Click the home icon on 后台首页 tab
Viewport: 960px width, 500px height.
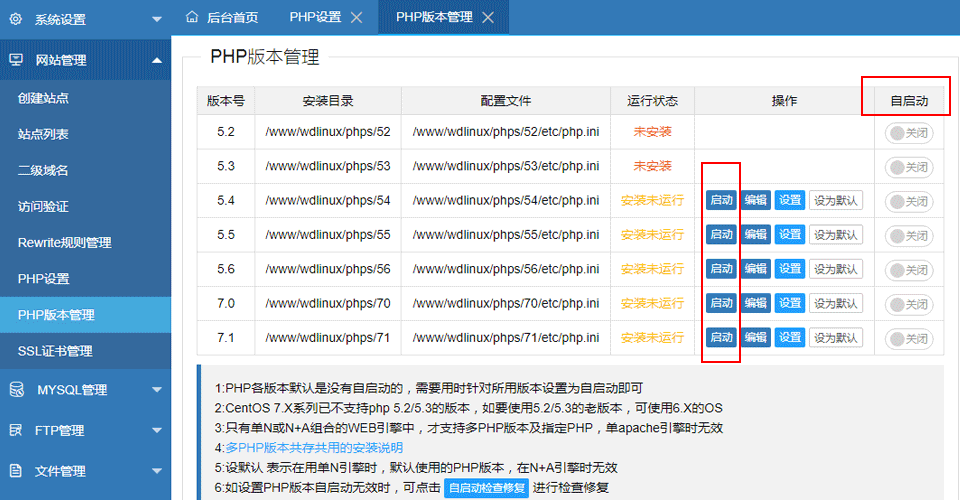[192, 17]
